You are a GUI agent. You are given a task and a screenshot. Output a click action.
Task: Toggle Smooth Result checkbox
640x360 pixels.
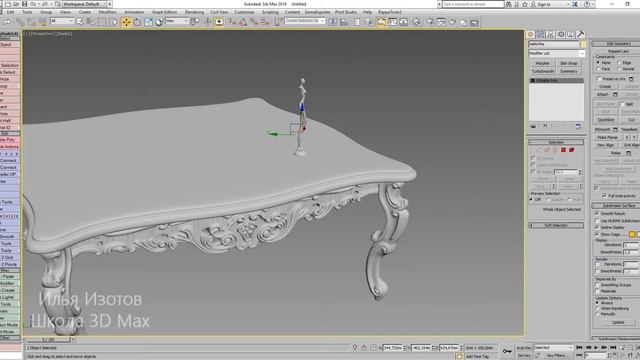pyautogui.click(x=597, y=213)
